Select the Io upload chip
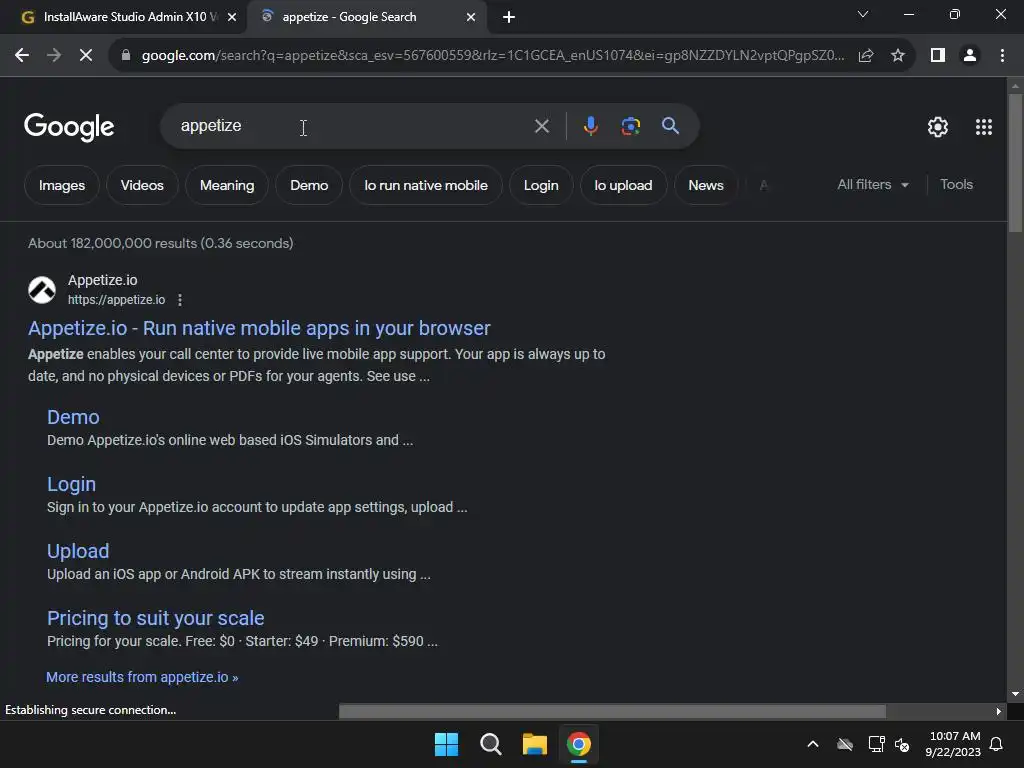Viewport: 1024px width, 768px height. [x=623, y=185]
